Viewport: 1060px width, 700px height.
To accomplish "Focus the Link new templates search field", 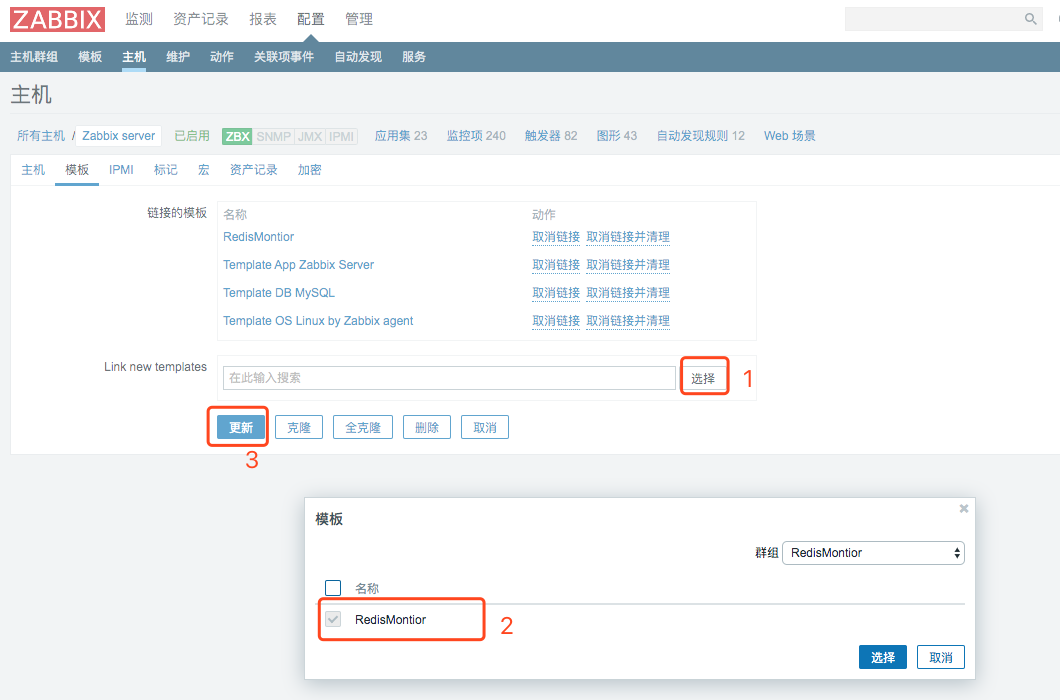I will click(449, 378).
